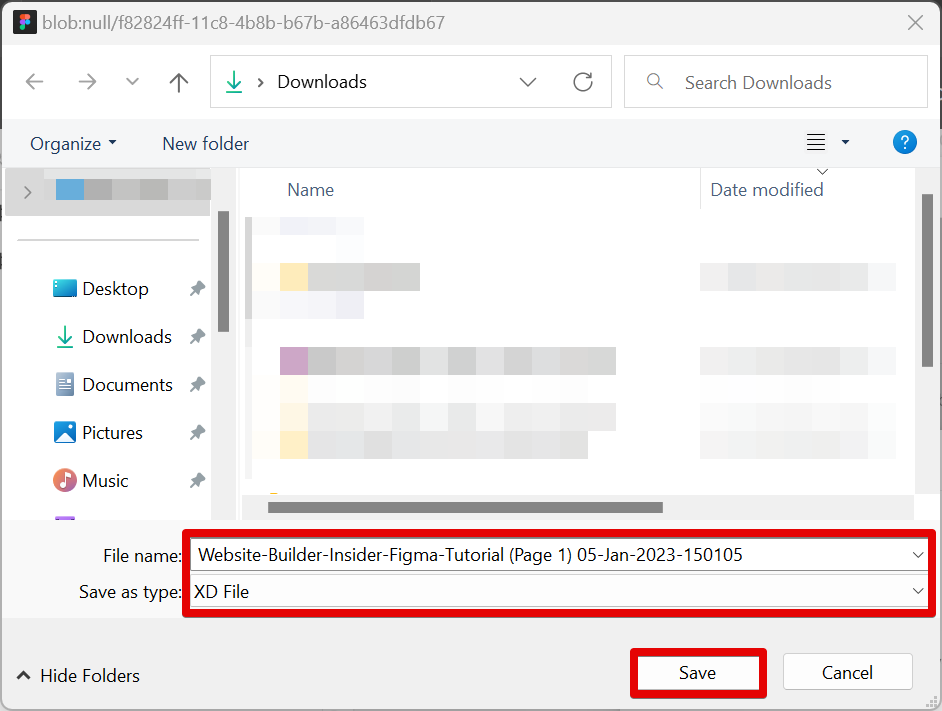
Task: Expand the address bar history dropdown
Action: (528, 82)
